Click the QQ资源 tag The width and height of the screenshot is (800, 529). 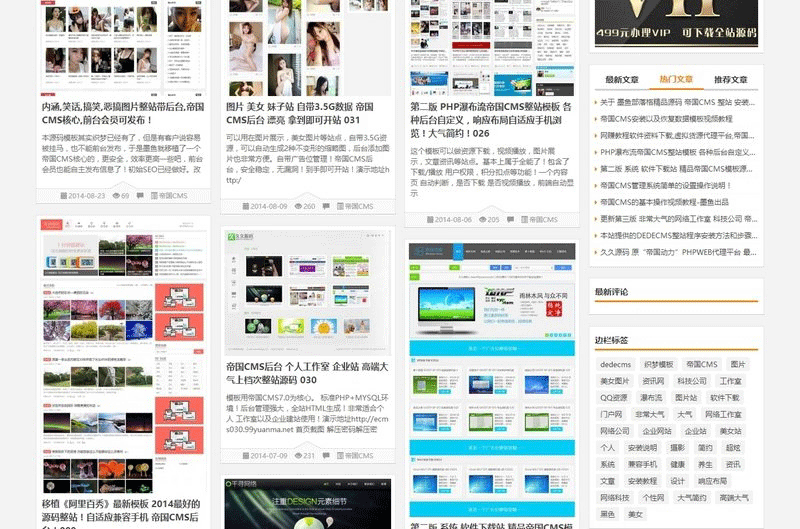[614, 398]
